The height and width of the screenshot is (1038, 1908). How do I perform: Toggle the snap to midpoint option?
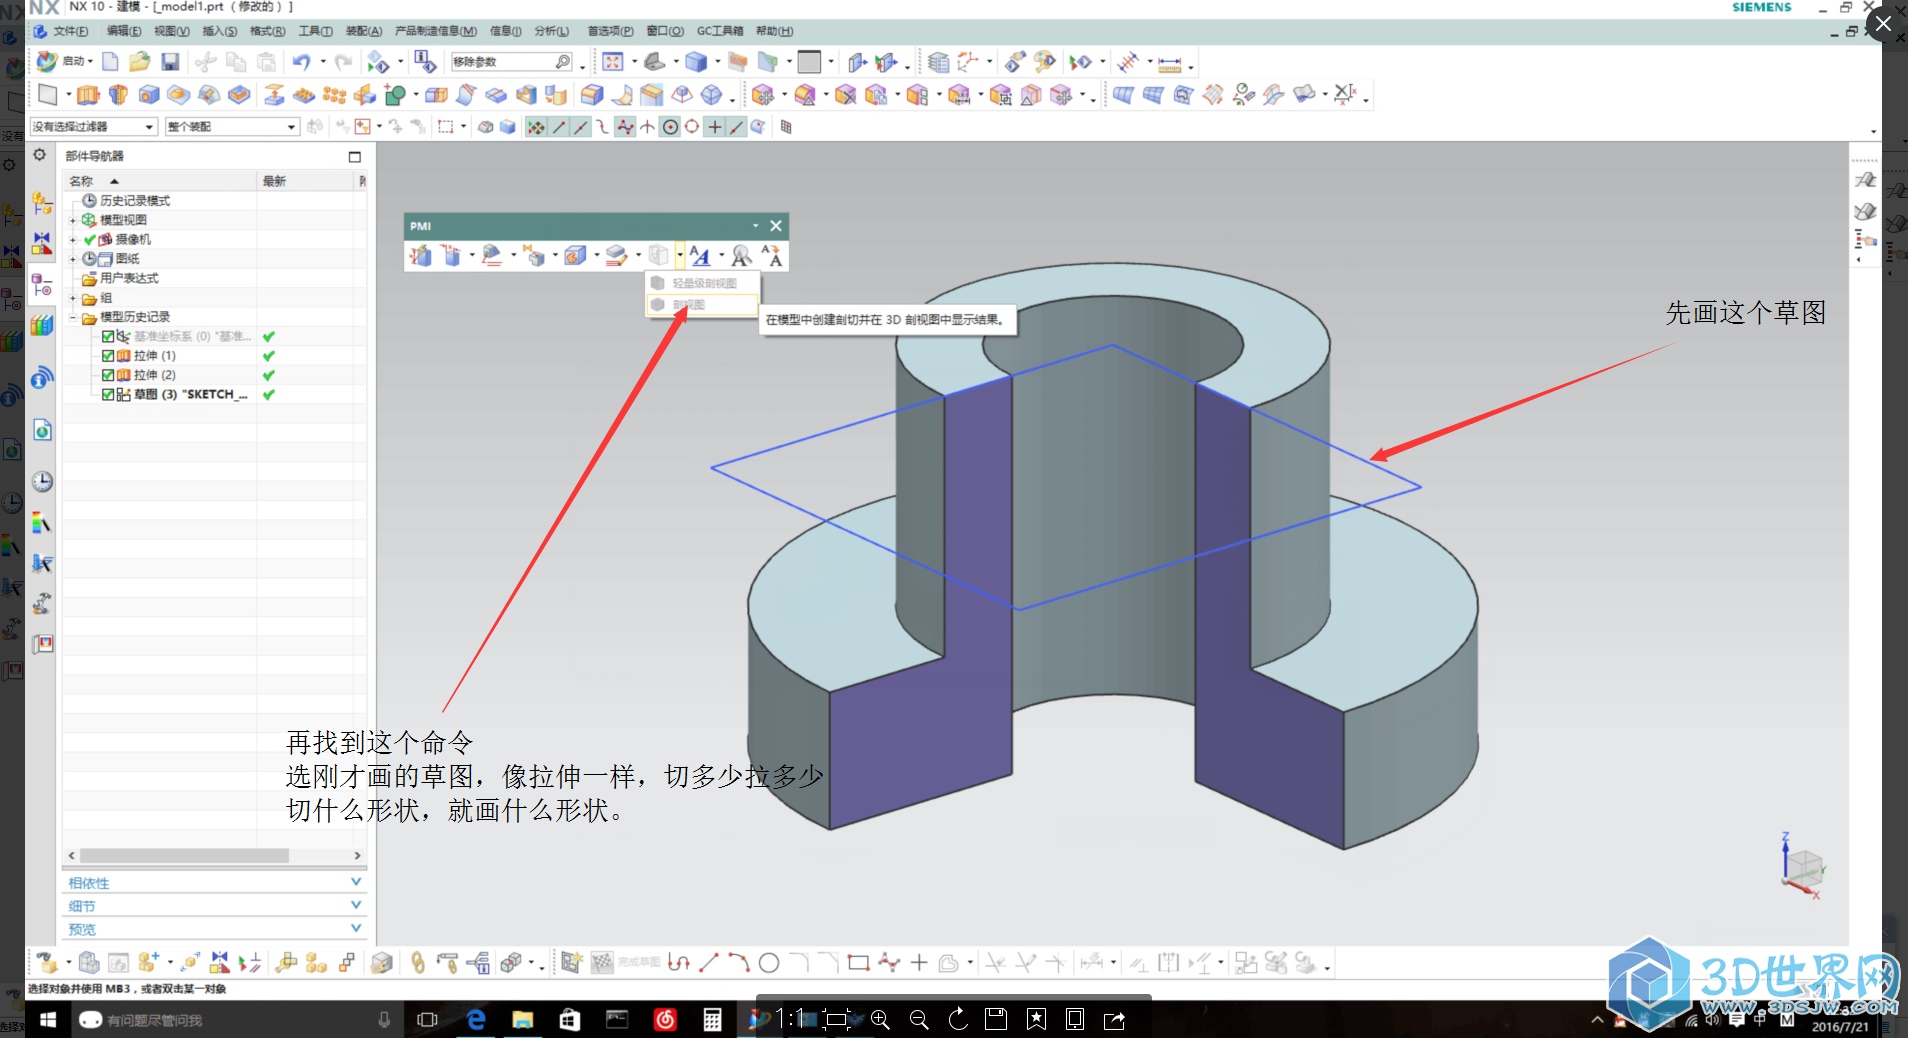581,127
